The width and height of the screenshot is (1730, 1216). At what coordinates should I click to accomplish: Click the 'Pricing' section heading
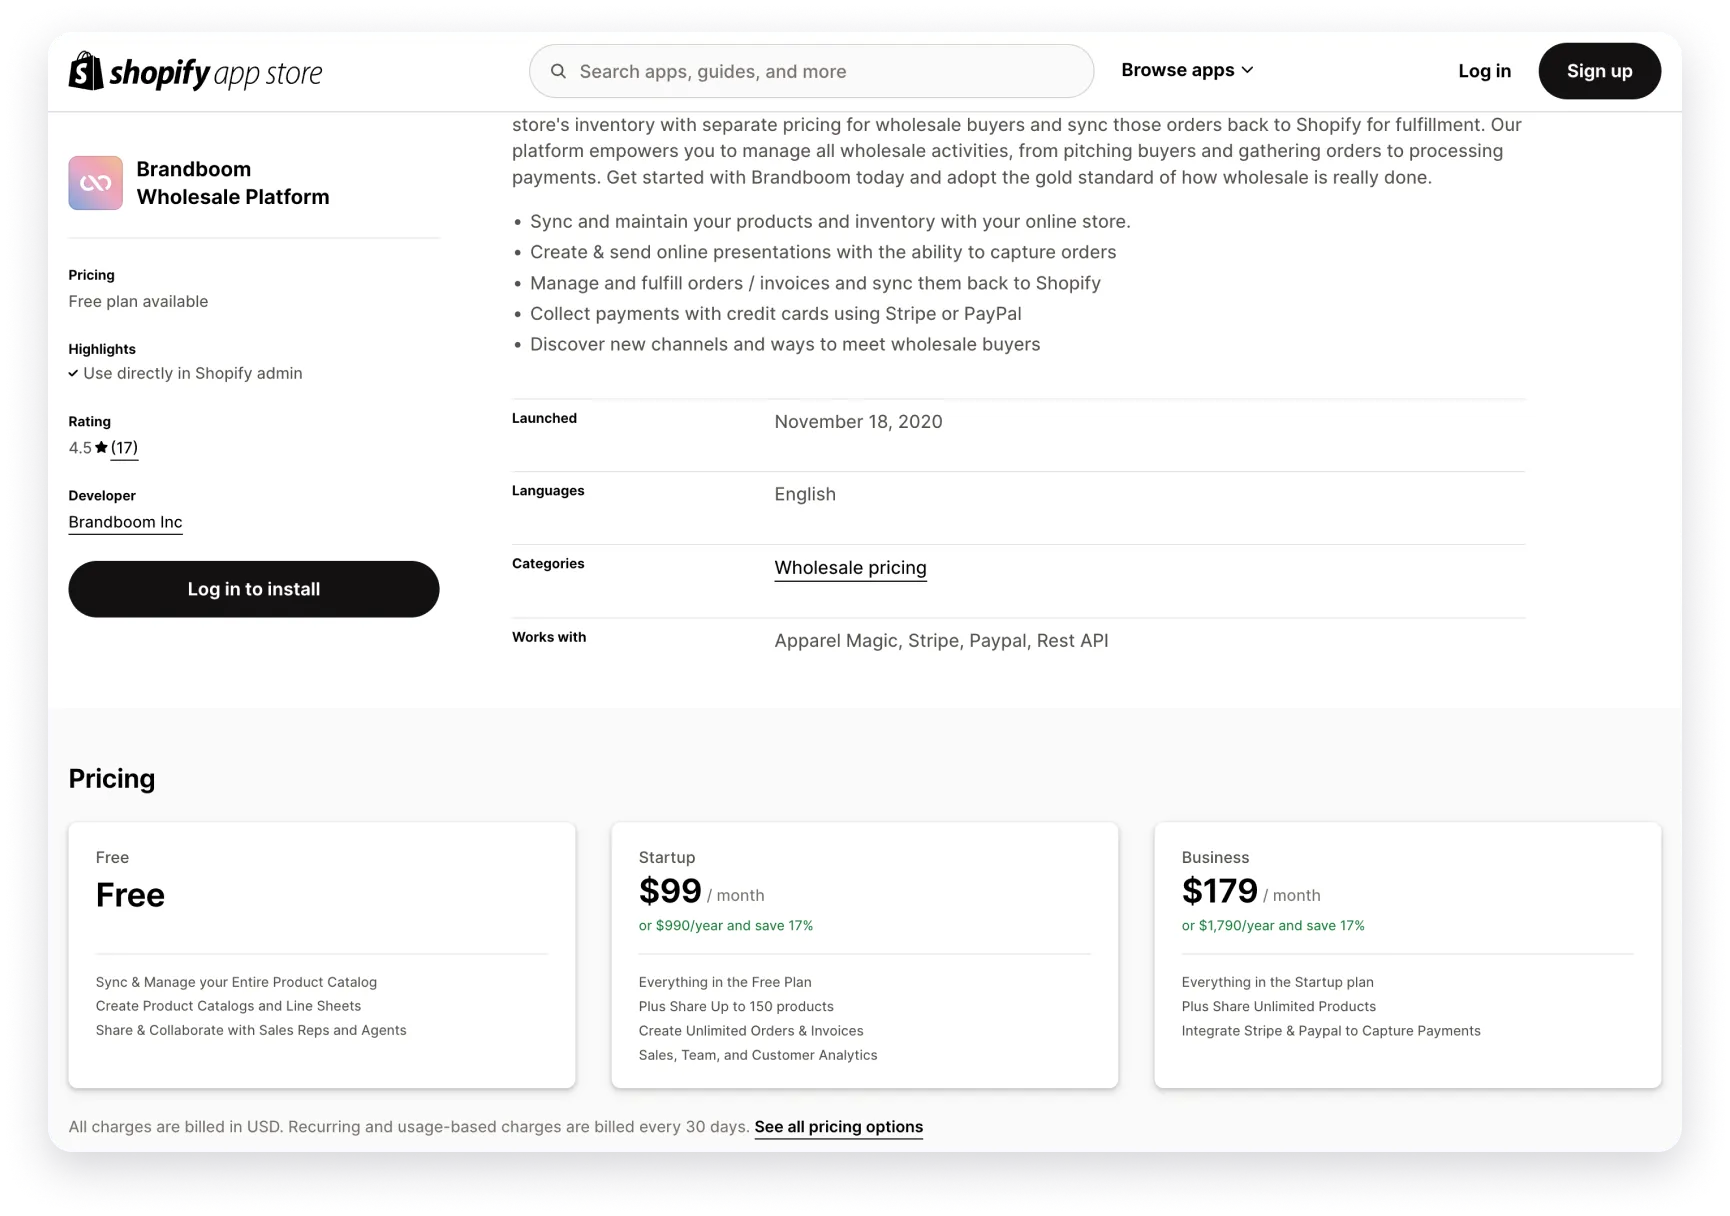(112, 779)
